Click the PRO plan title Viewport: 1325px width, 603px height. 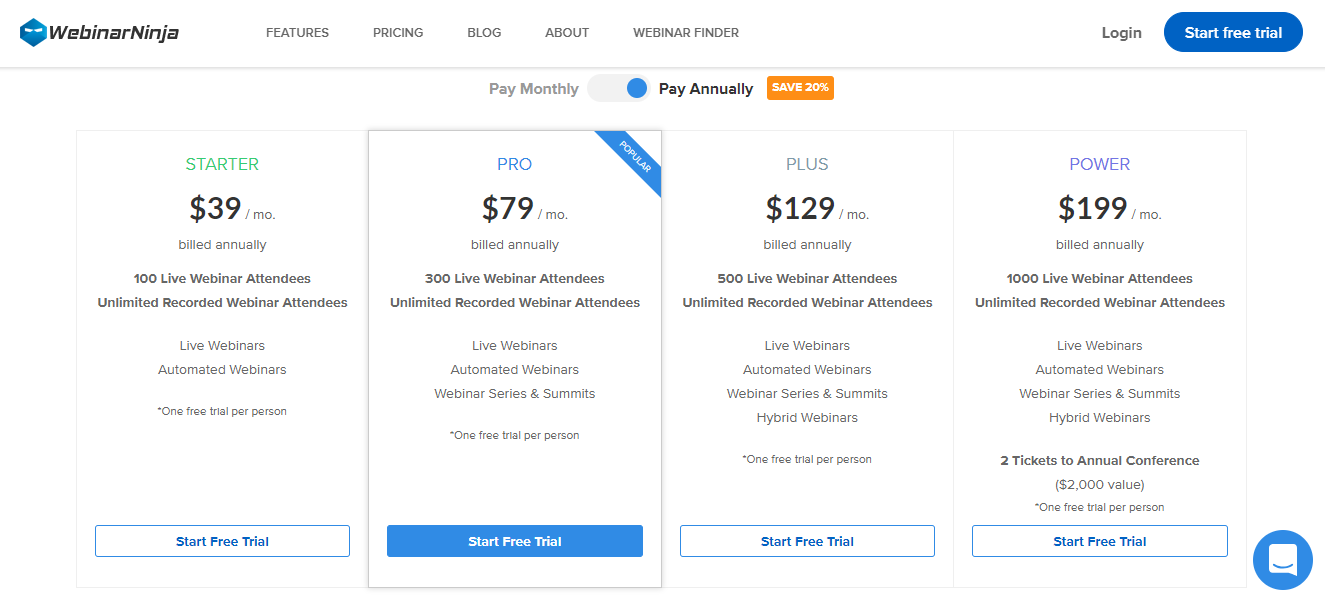point(515,164)
